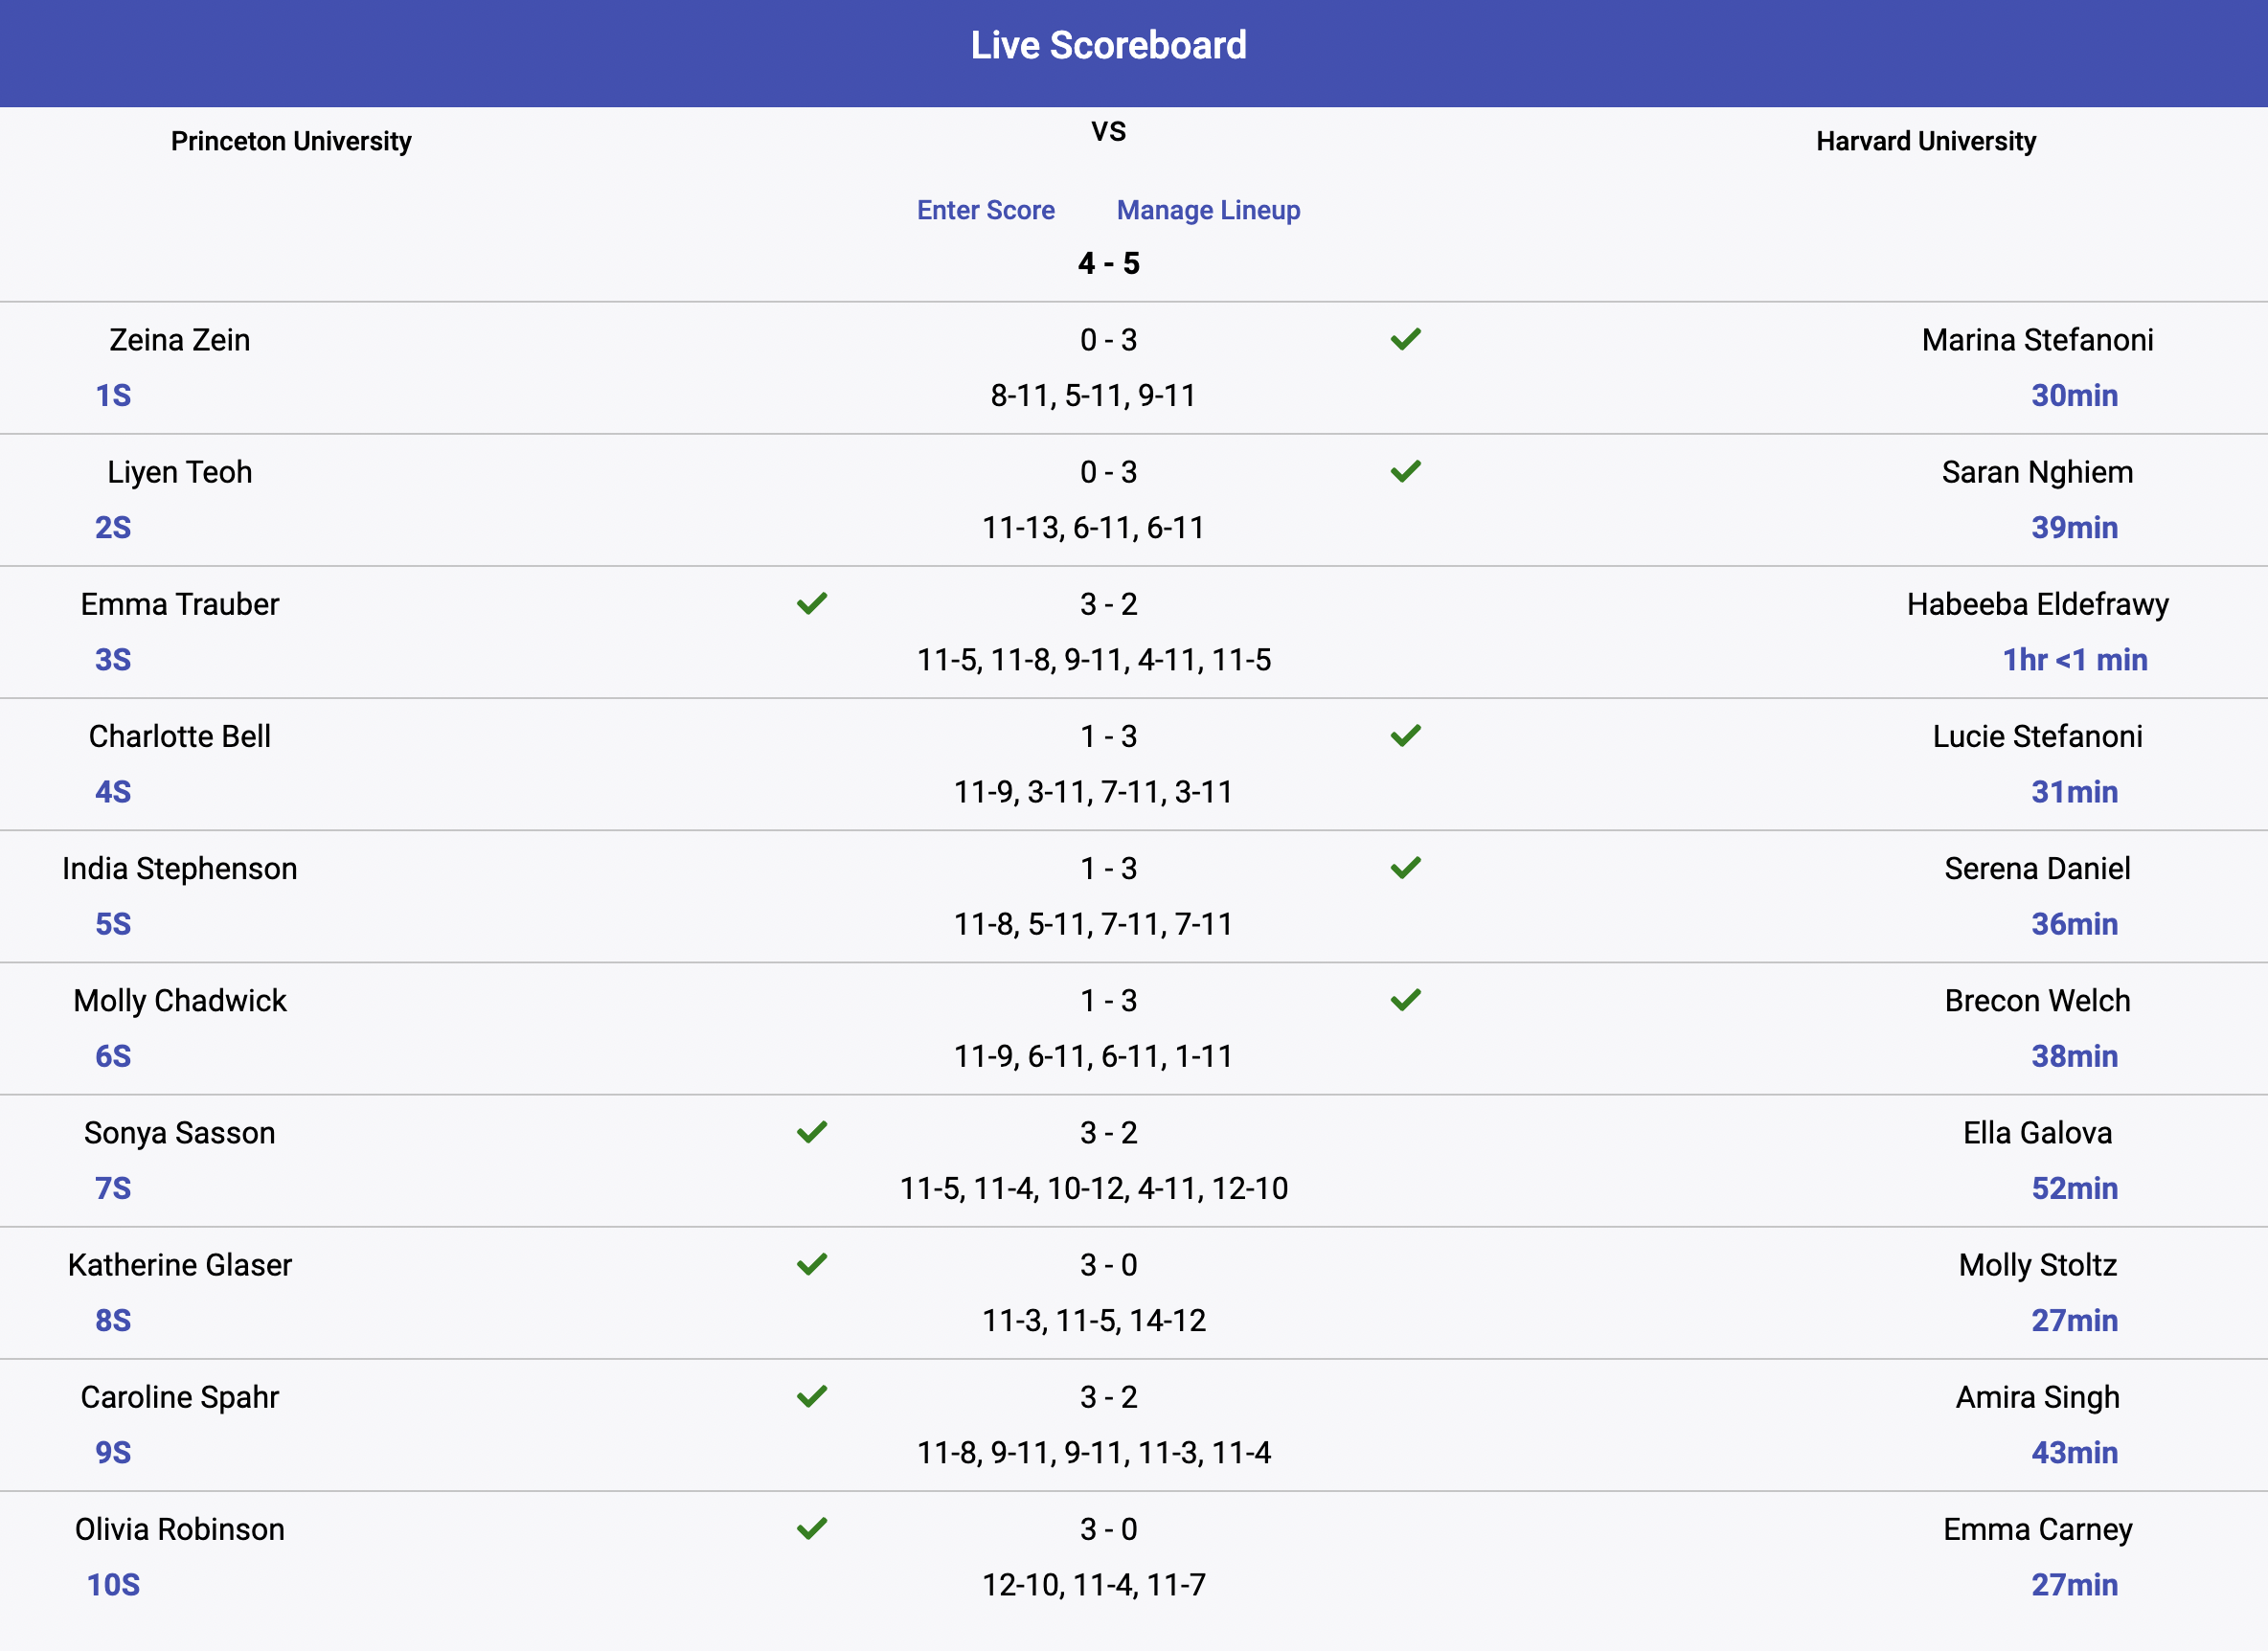The image size is (2268, 1651).
Task: Open the Manage Lineup link
Action: coord(1208,210)
